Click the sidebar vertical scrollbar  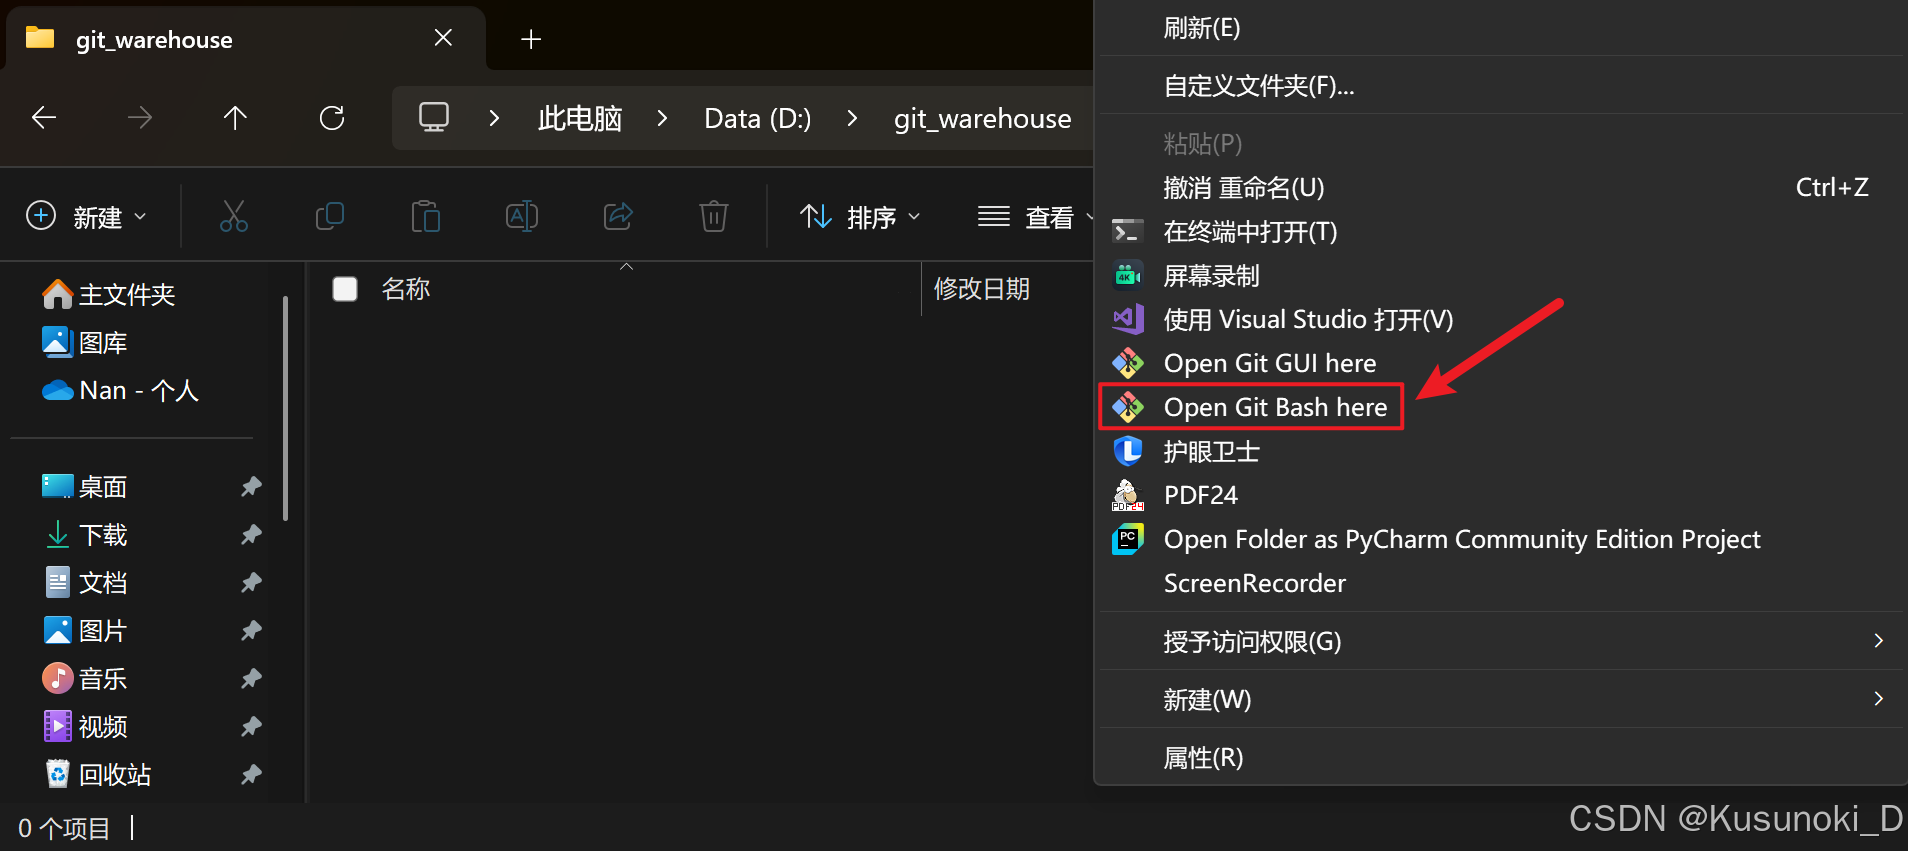coord(286,408)
